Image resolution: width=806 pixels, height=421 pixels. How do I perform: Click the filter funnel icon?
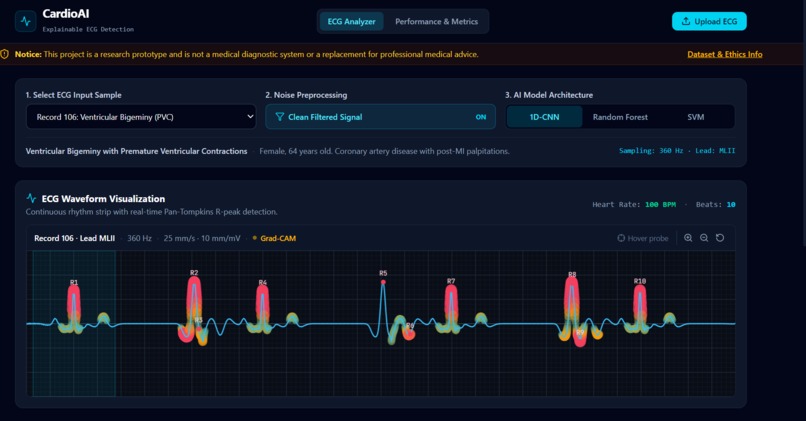[x=279, y=117]
